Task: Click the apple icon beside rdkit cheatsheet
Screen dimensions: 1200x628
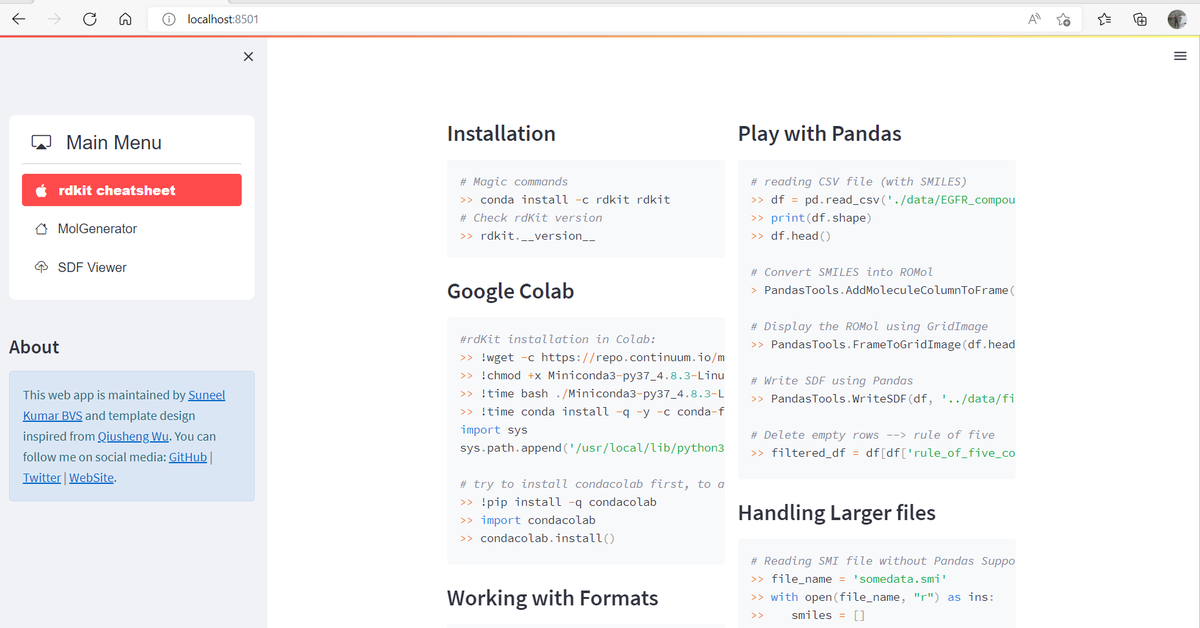Action: (x=41, y=190)
